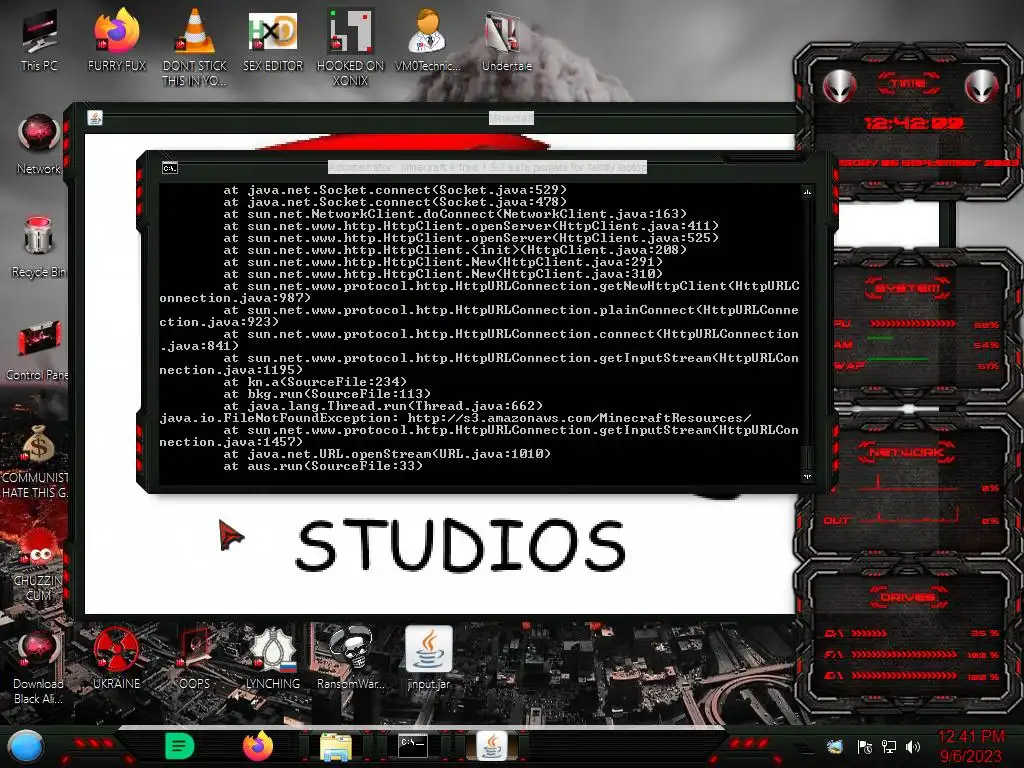
Task: Click the right alien head on TIME widget
Action: 982,86
